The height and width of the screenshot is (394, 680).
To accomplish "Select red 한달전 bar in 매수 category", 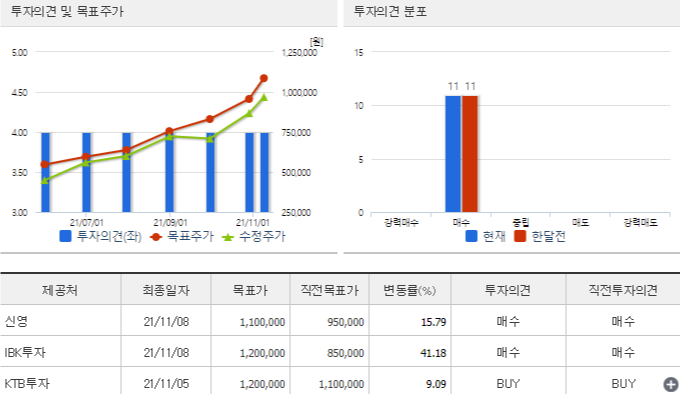I will pos(470,154).
